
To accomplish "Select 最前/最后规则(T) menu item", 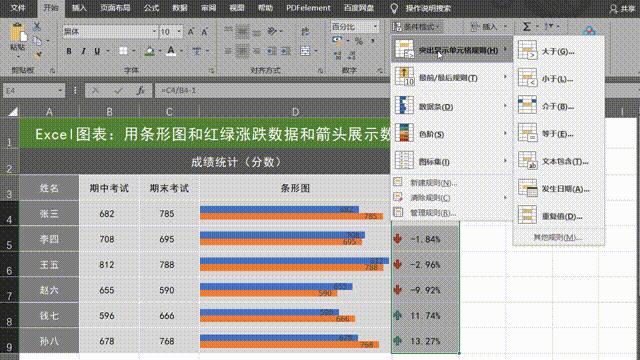I will (452, 77).
